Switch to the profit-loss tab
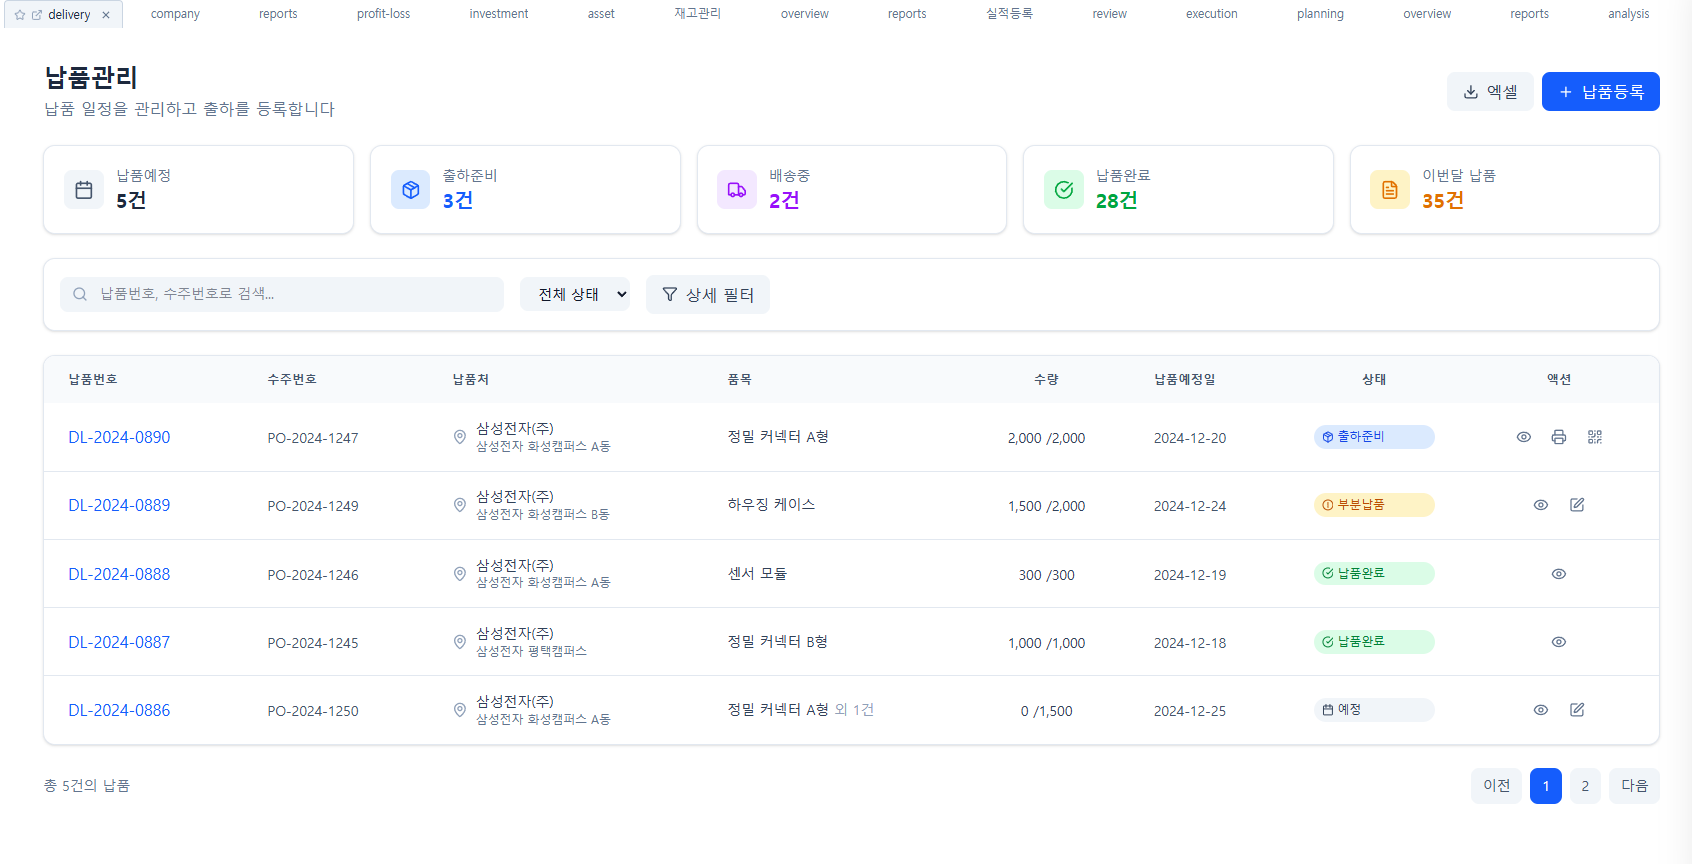Image resolution: width=1692 pixels, height=864 pixels. point(383,14)
